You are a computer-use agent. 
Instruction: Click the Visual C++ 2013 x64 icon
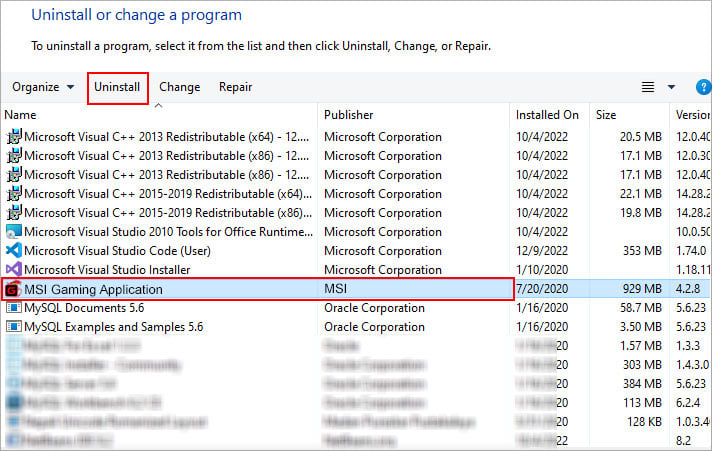click(14, 137)
